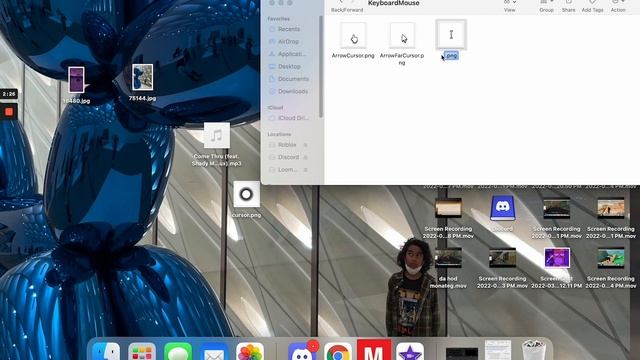Click the 75144.jpg filename label

pyautogui.click(x=142, y=98)
